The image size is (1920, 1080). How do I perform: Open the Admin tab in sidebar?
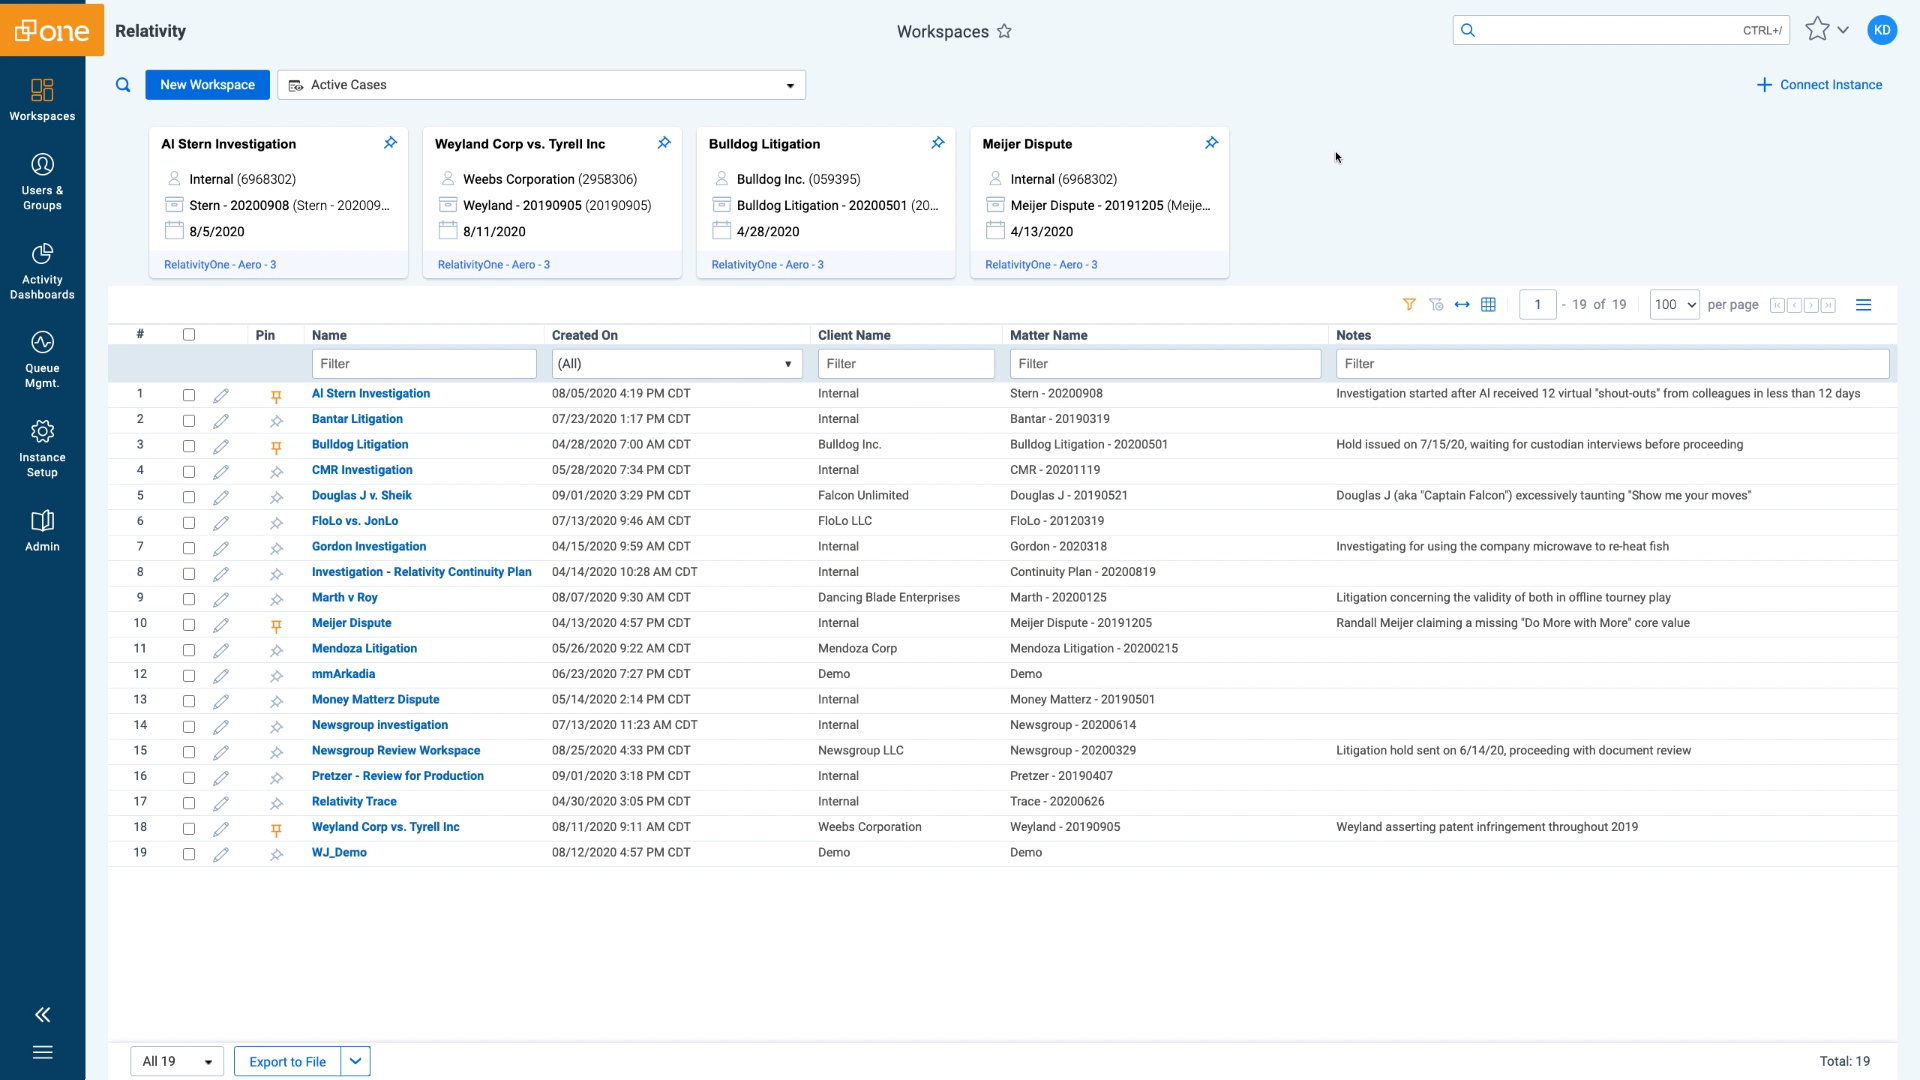[42, 530]
